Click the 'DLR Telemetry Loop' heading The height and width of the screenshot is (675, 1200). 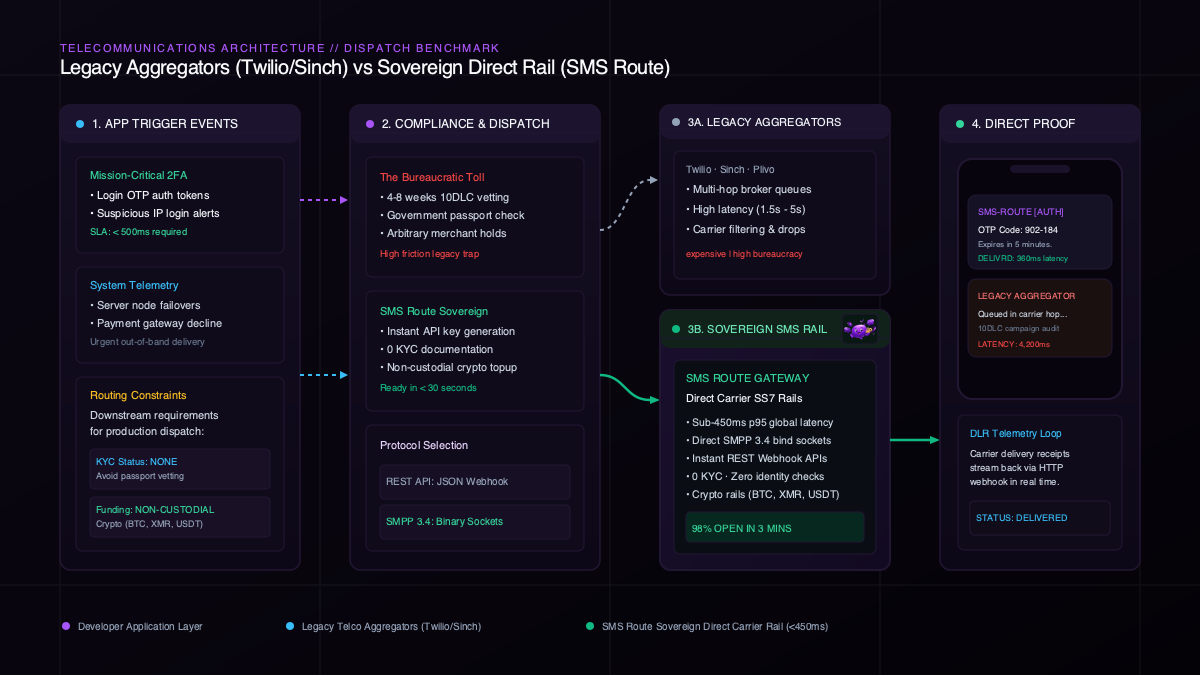tap(1016, 433)
